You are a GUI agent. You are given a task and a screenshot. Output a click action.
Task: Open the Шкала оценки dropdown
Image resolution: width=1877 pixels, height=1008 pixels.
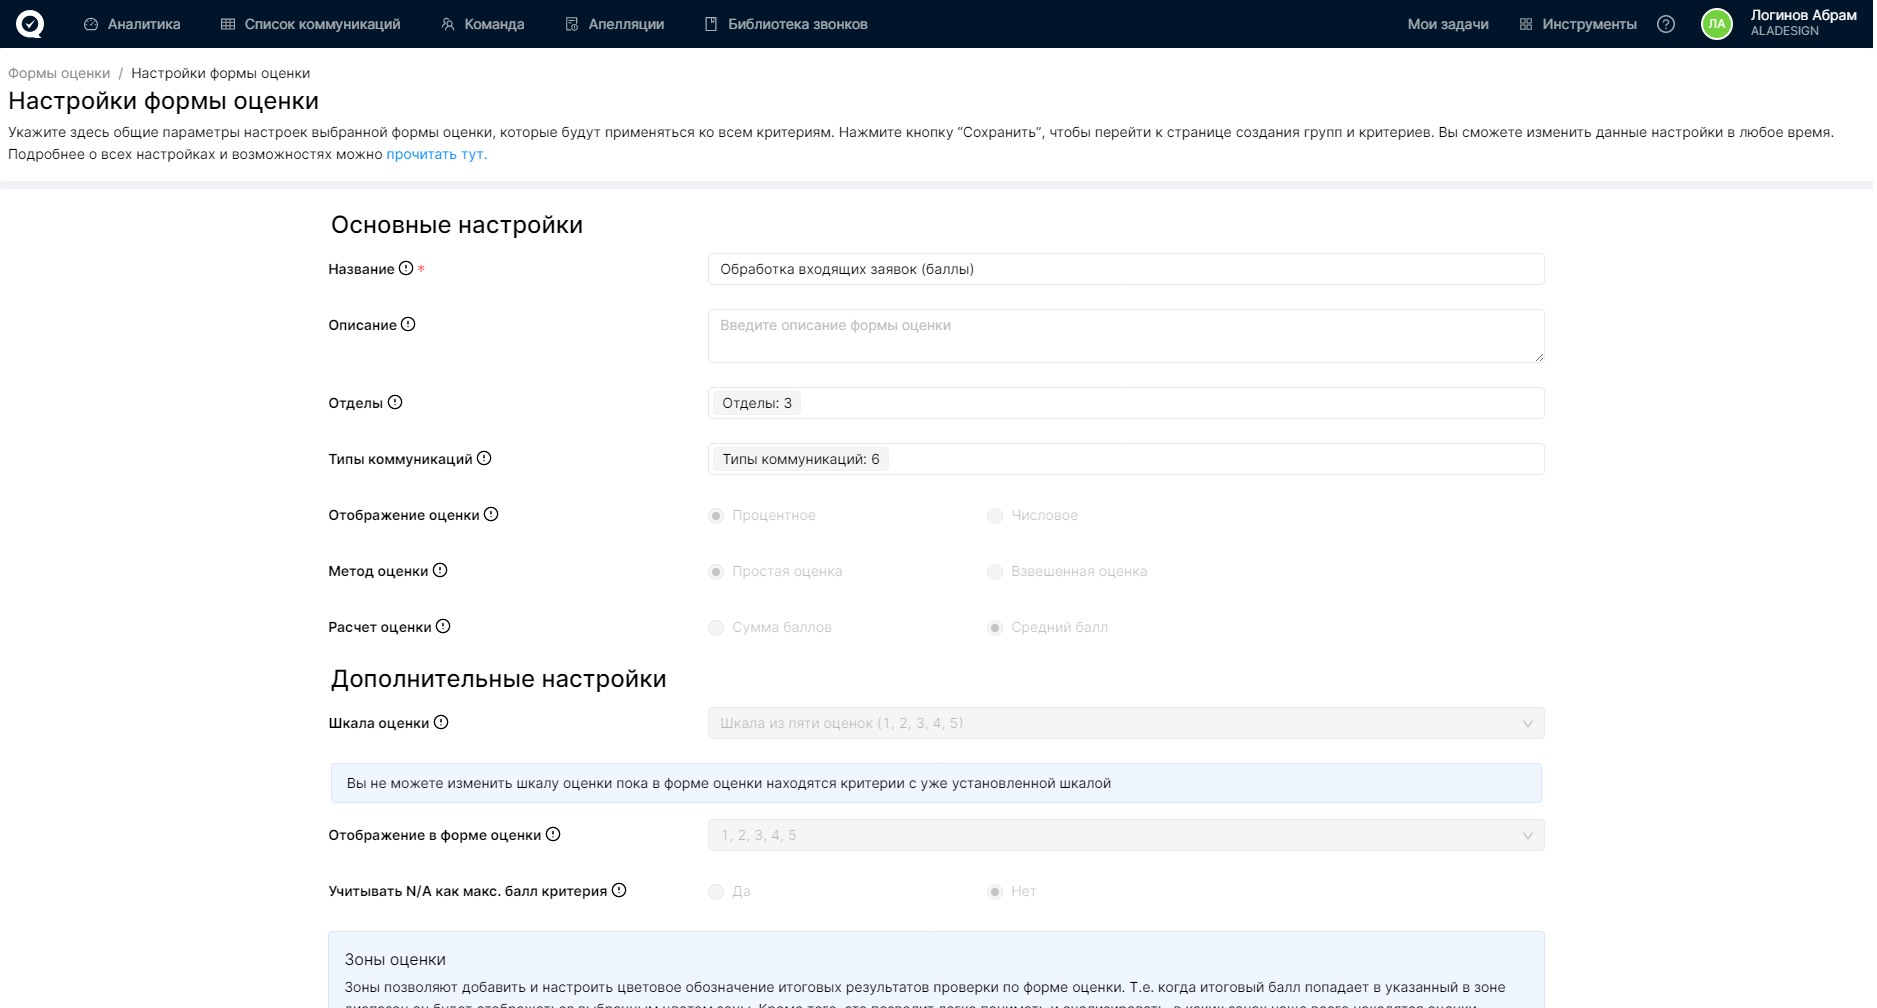pyautogui.click(x=1126, y=723)
